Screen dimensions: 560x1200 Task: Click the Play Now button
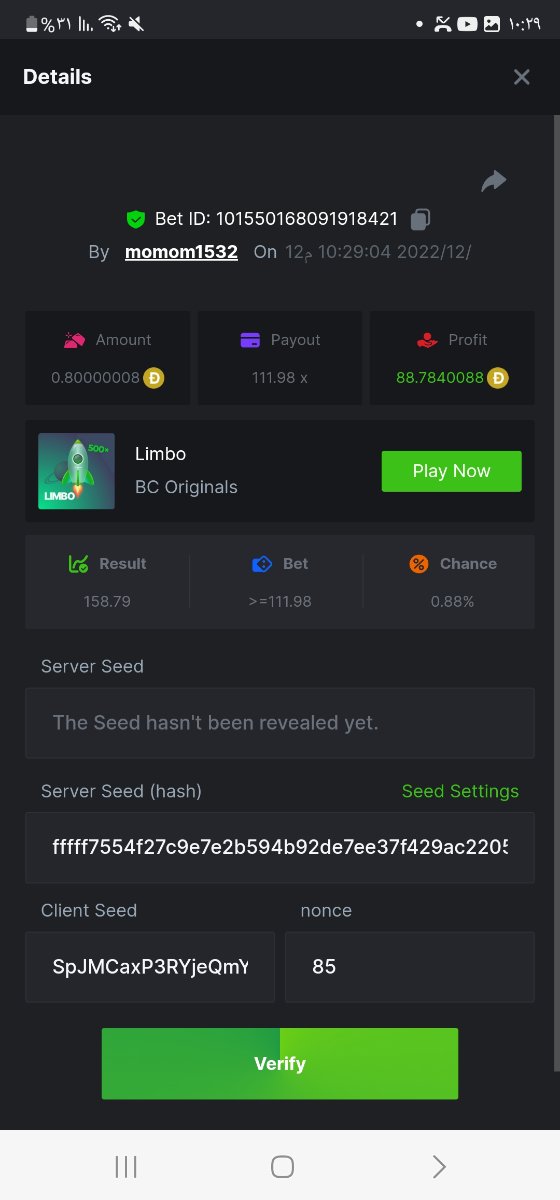point(451,471)
